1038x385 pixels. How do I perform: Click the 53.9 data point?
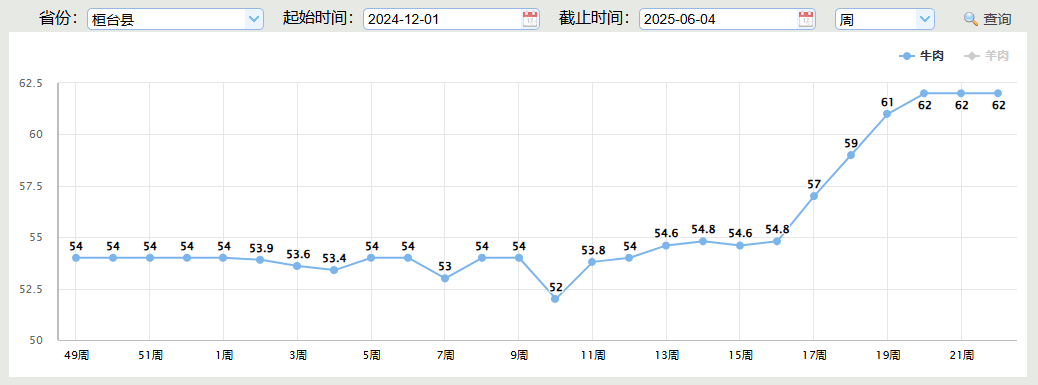[x=260, y=260]
